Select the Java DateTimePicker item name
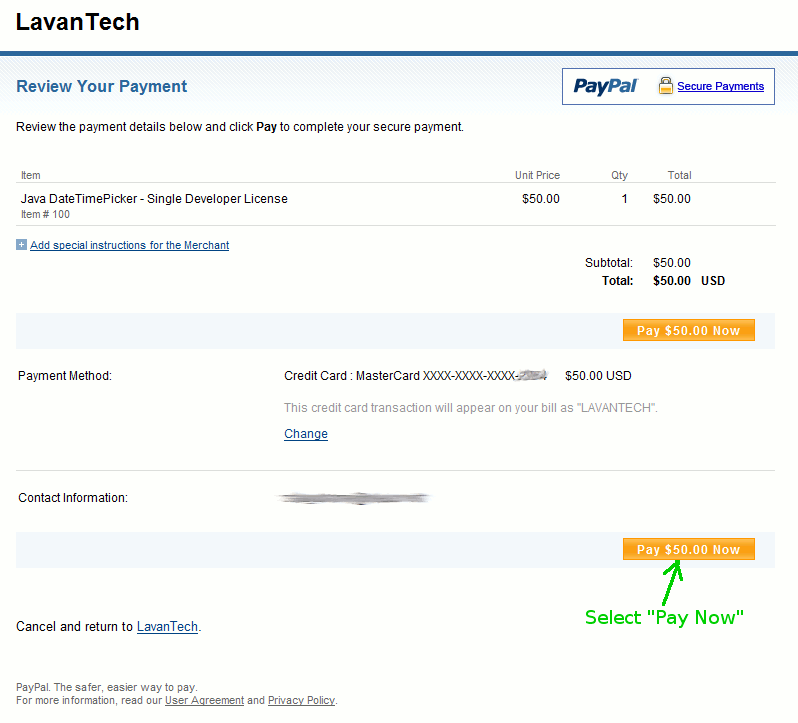Image resolution: width=798 pixels, height=723 pixels. pyautogui.click(x=154, y=199)
